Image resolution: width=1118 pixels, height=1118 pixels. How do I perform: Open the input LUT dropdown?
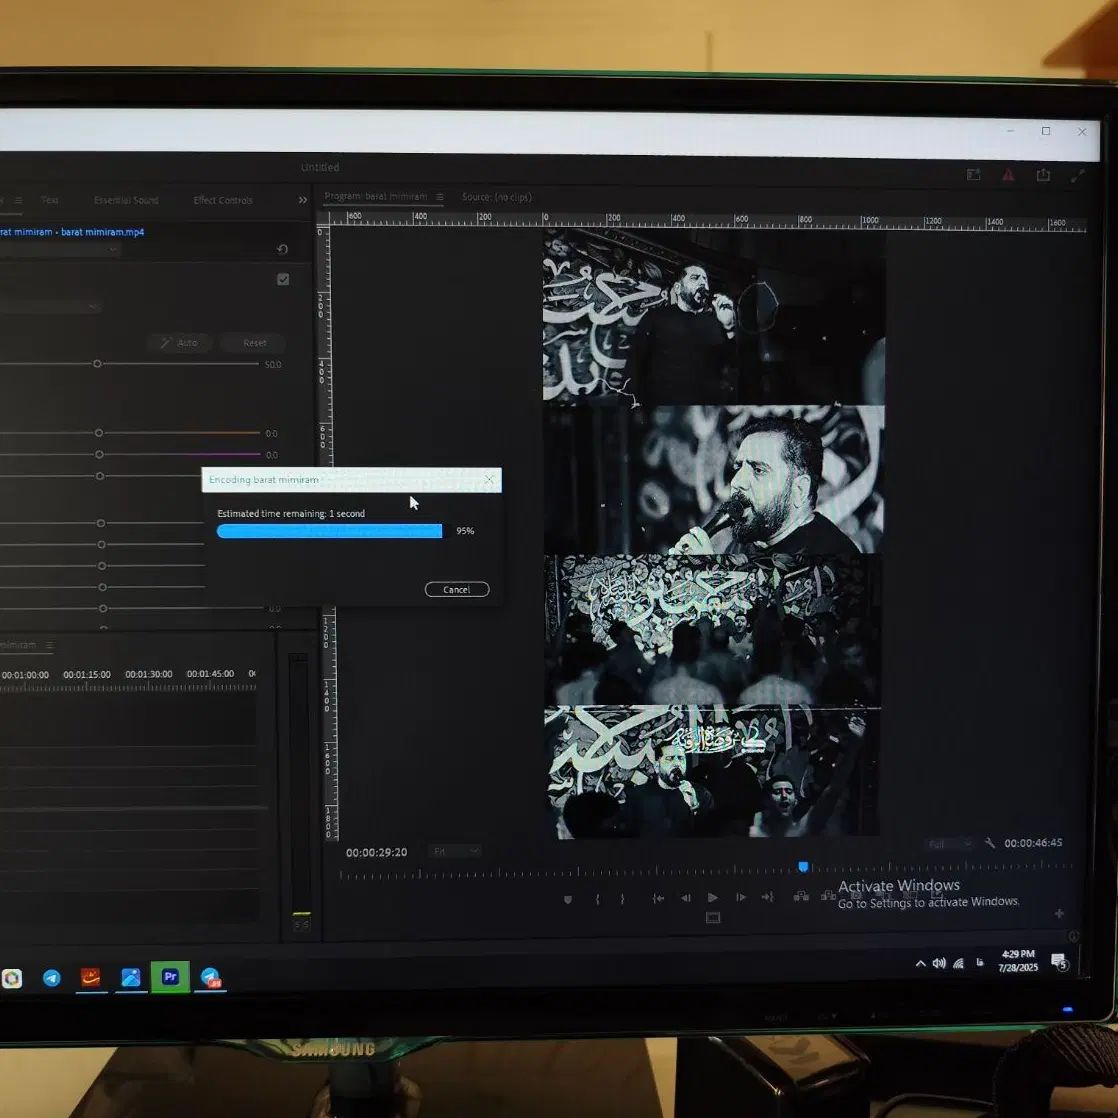point(49,307)
